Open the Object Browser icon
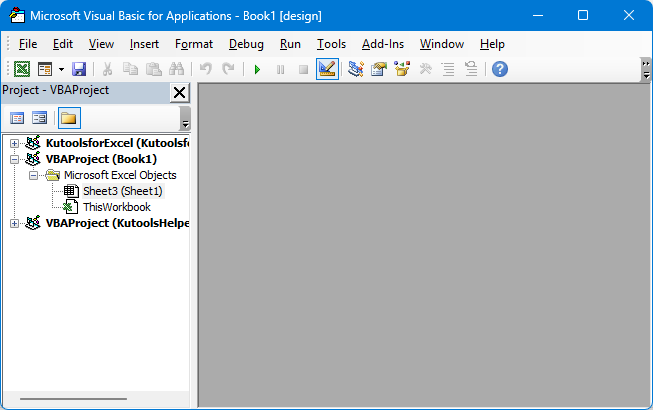 tap(402, 69)
